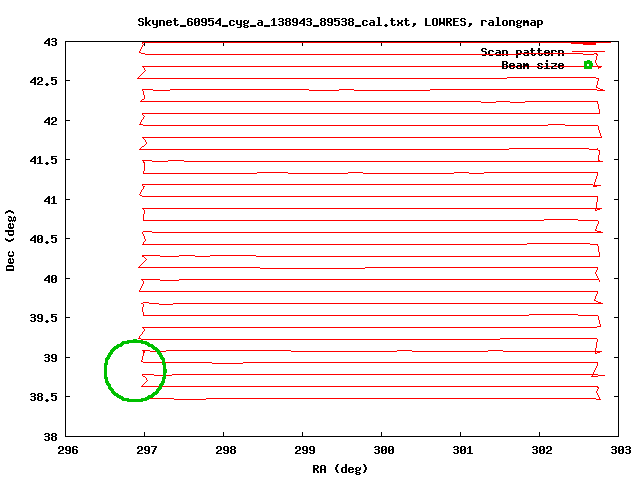
Task: Click the 296 tick label on RA axis
Action: coord(66,450)
